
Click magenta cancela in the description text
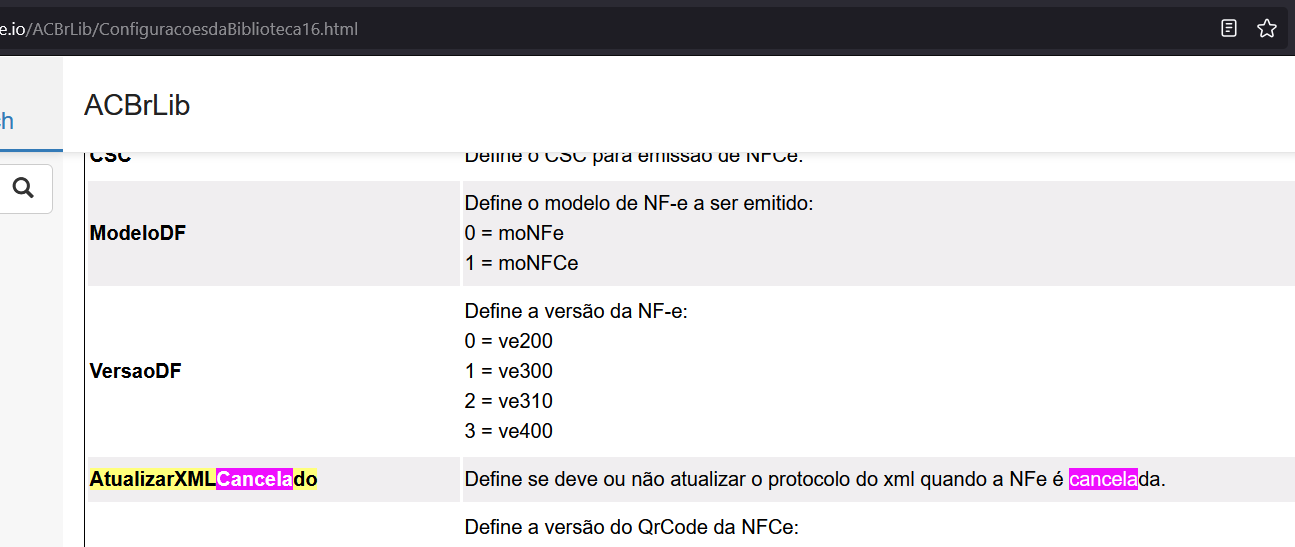[x=1103, y=479]
